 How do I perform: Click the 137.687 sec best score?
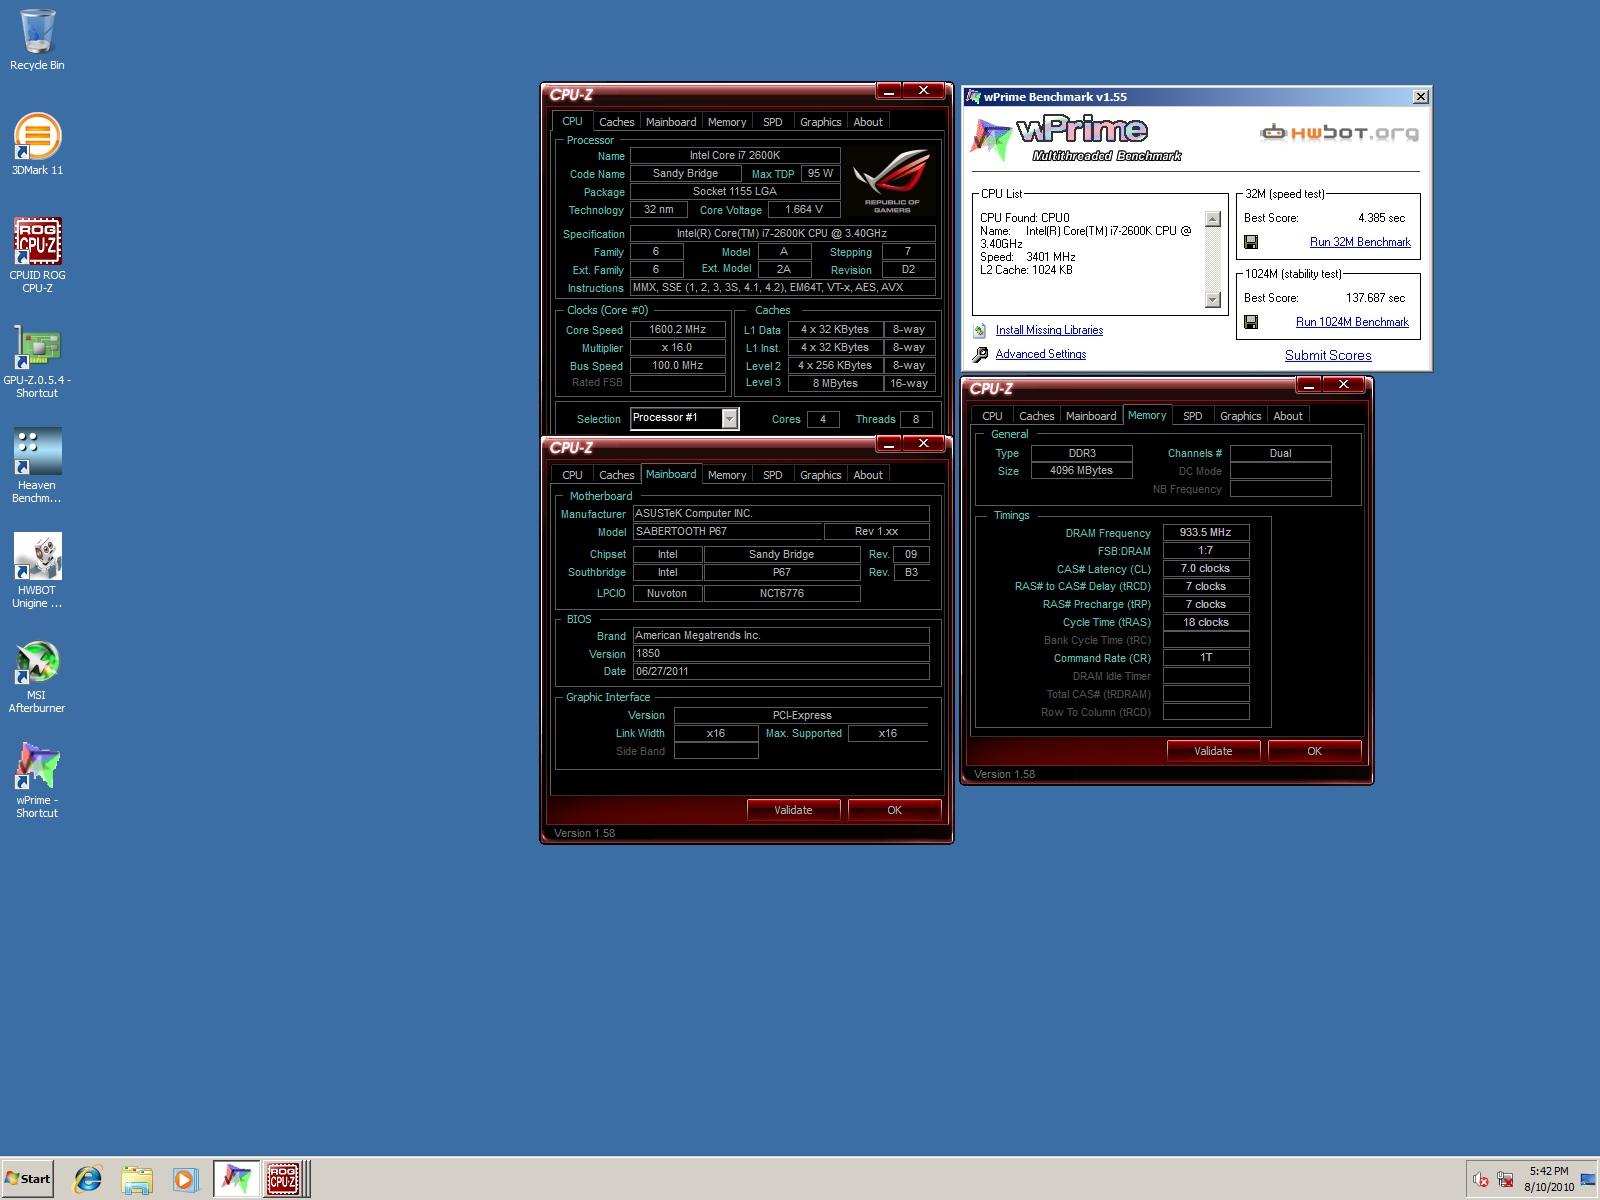1375,298
